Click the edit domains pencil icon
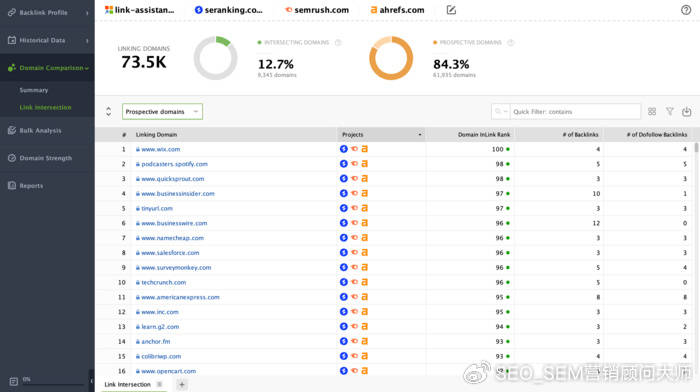Image resolution: width=700 pixels, height=392 pixels. (x=451, y=10)
